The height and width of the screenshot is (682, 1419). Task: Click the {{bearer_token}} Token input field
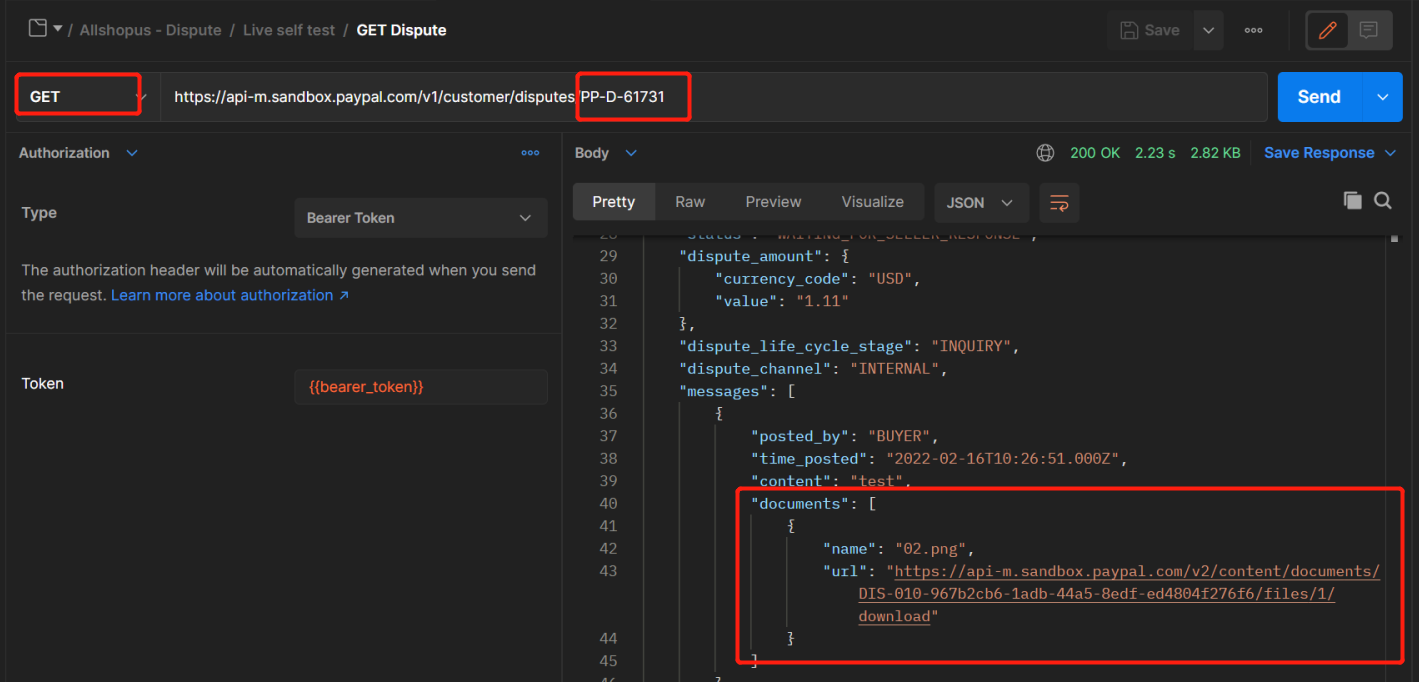click(421, 387)
